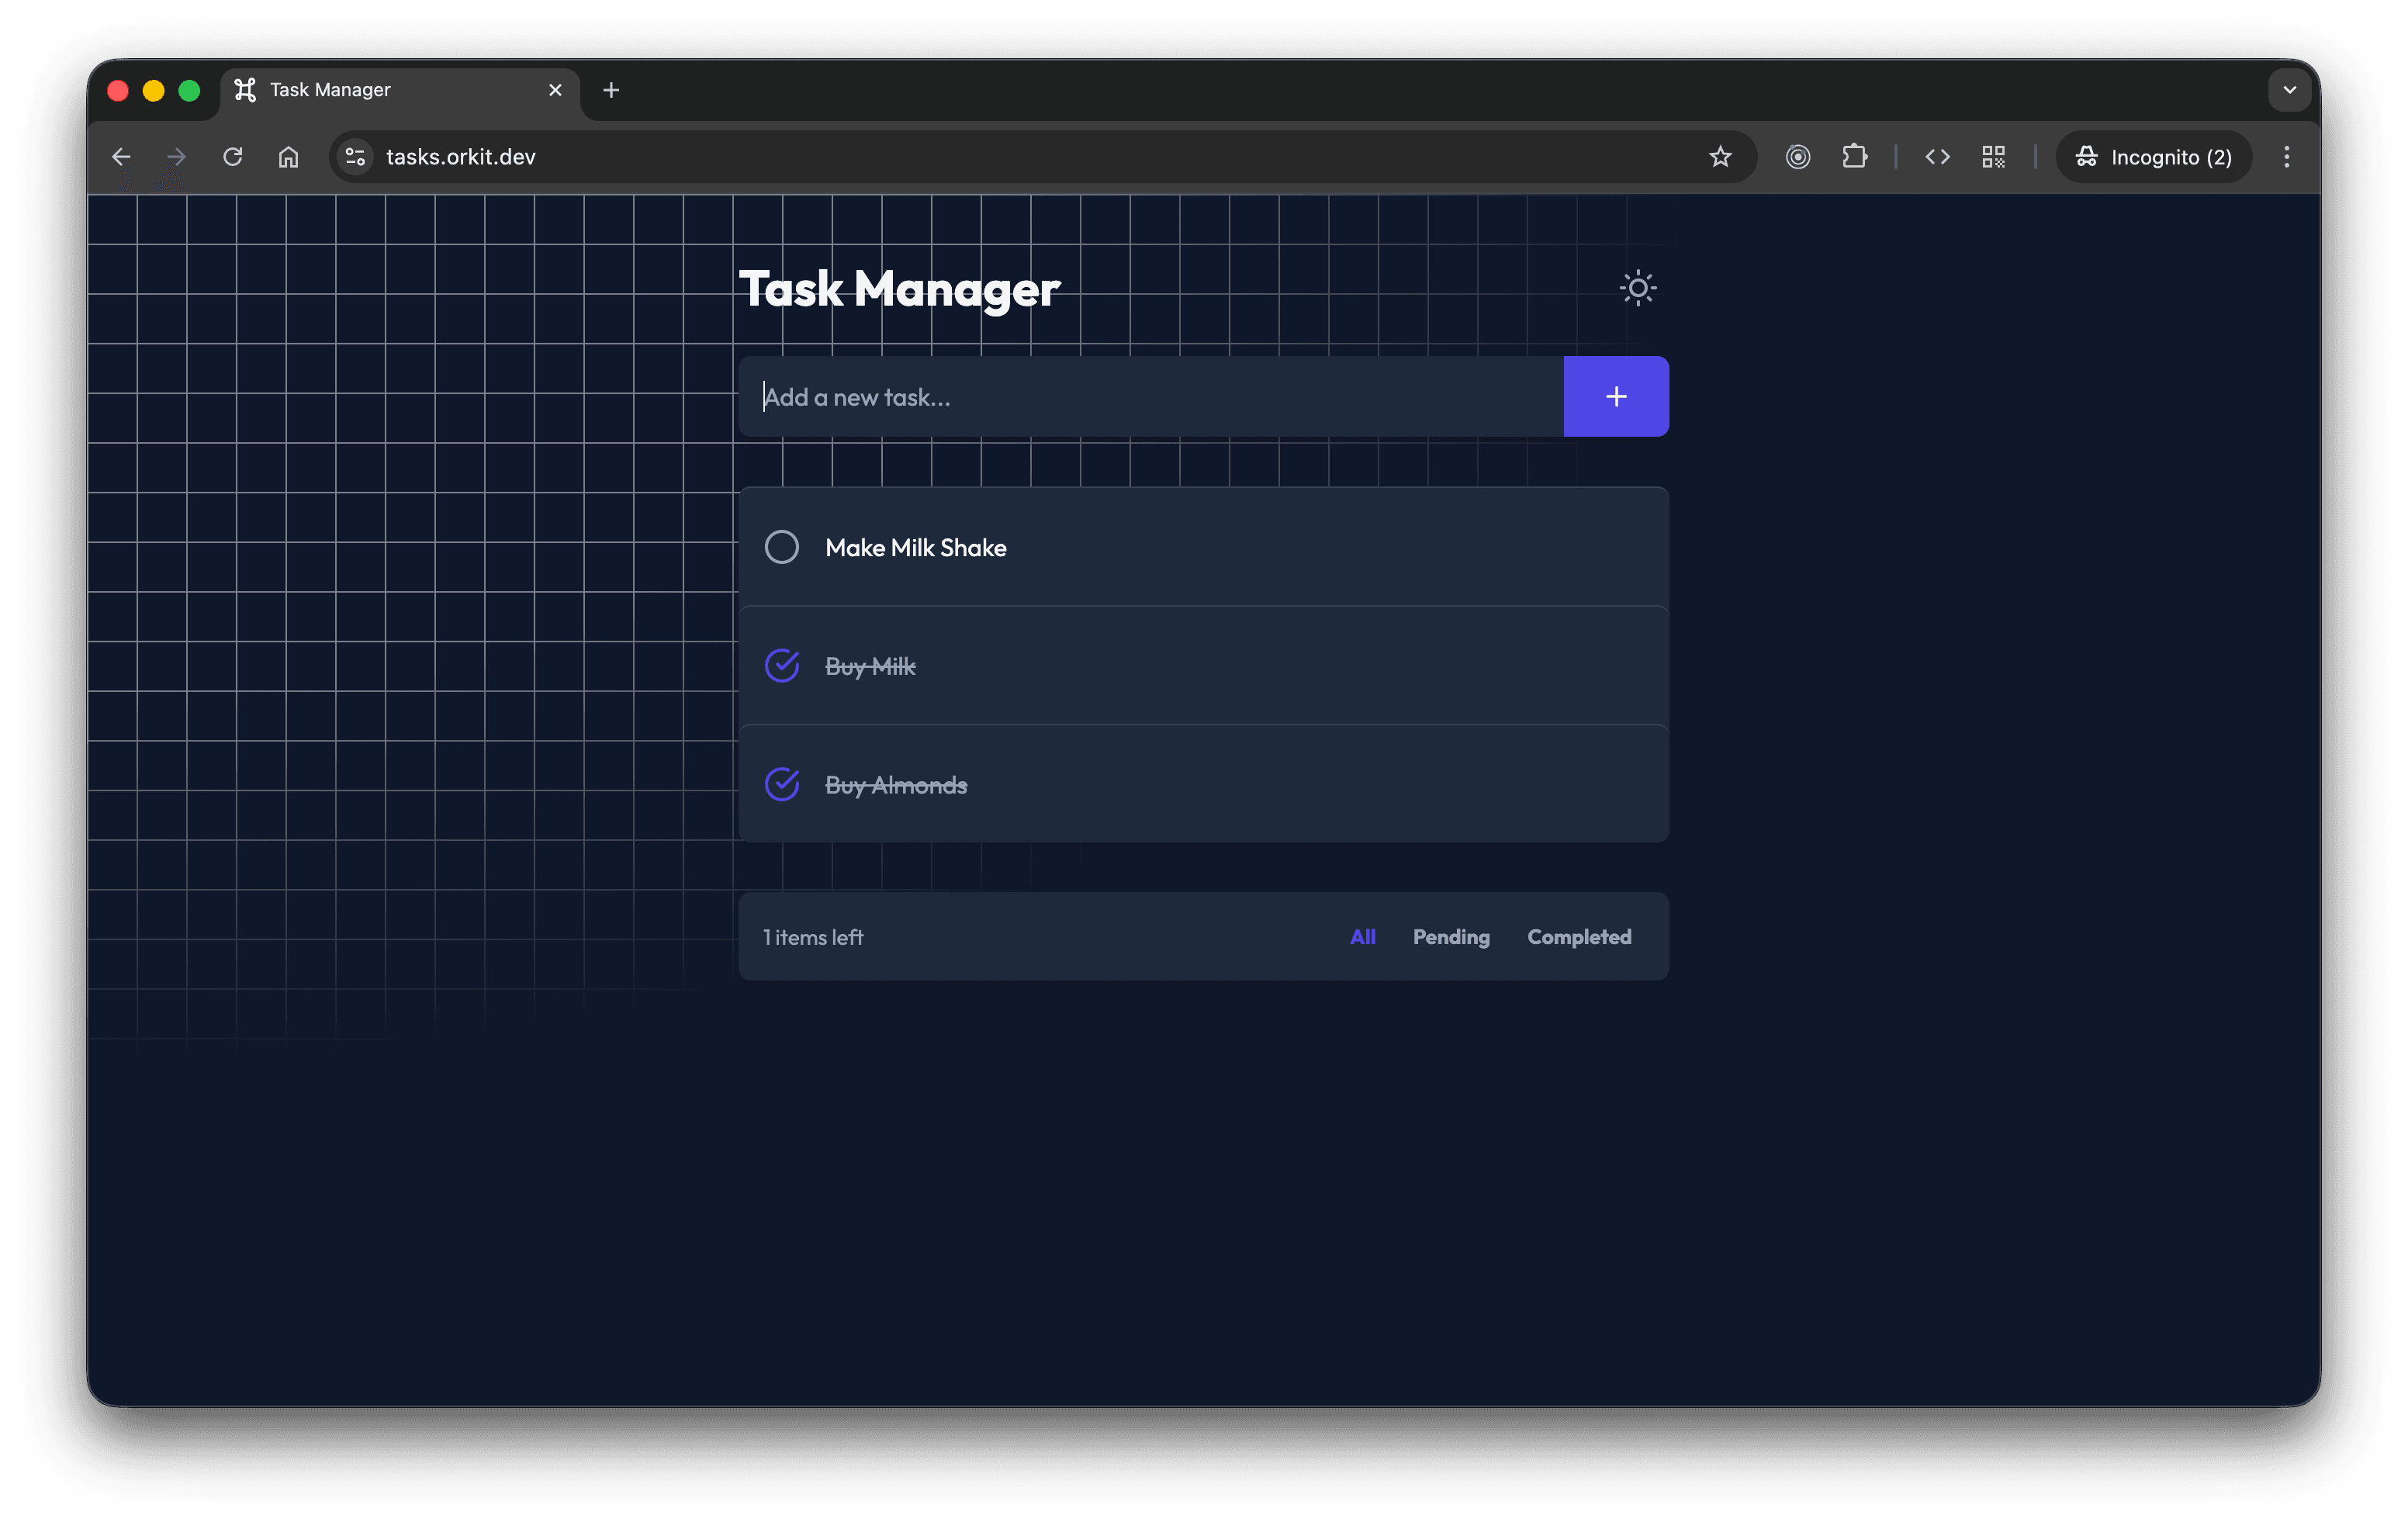
Task: Bookmark this page with the star icon
Action: [1719, 157]
